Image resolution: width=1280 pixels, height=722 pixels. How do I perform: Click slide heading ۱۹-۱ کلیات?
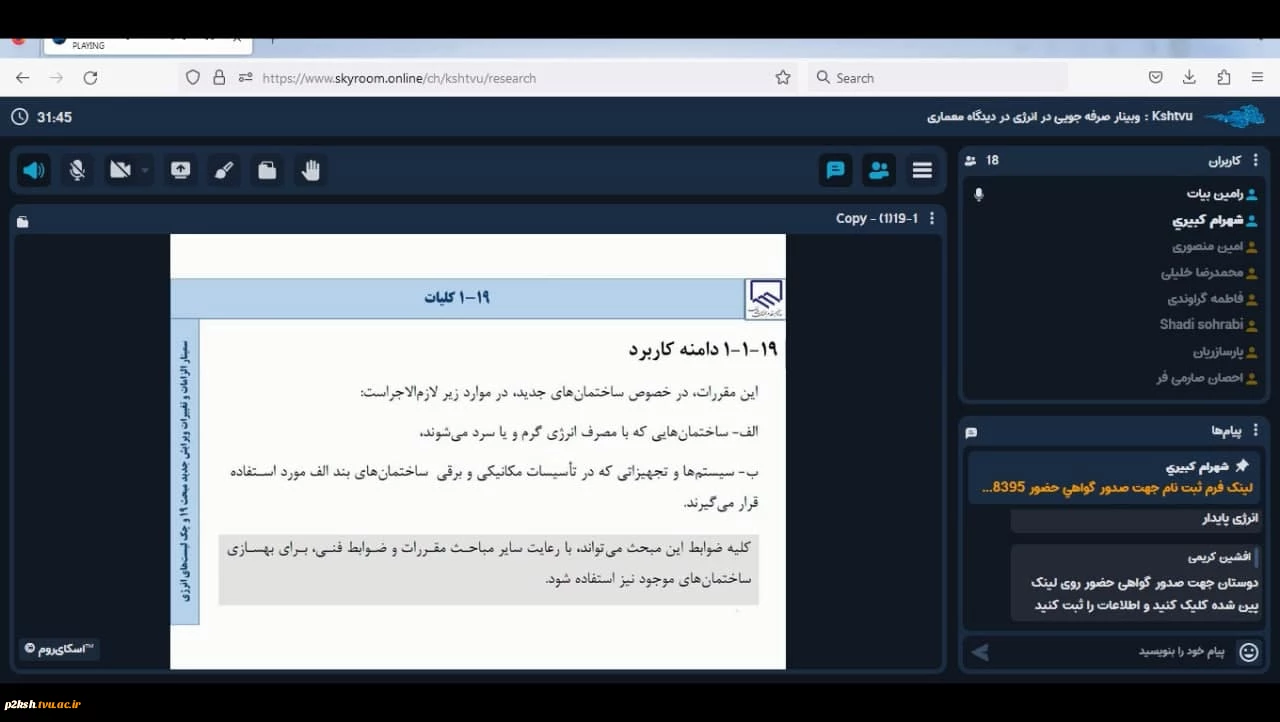(x=457, y=297)
